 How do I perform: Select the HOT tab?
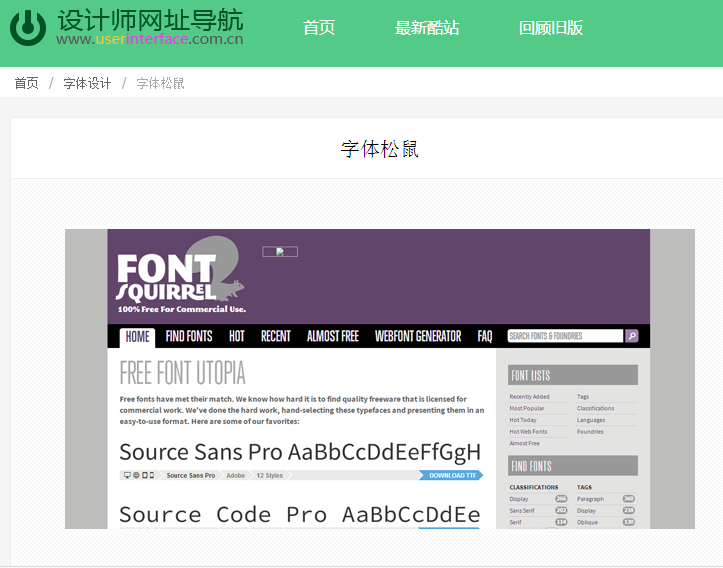(x=237, y=337)
